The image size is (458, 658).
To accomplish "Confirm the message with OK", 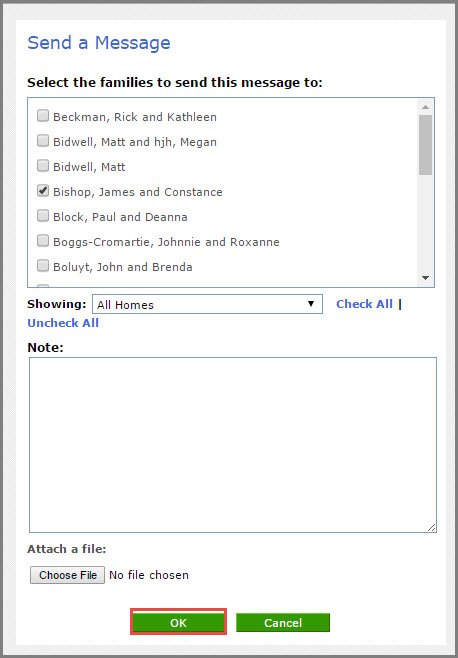I will (178, 622).
